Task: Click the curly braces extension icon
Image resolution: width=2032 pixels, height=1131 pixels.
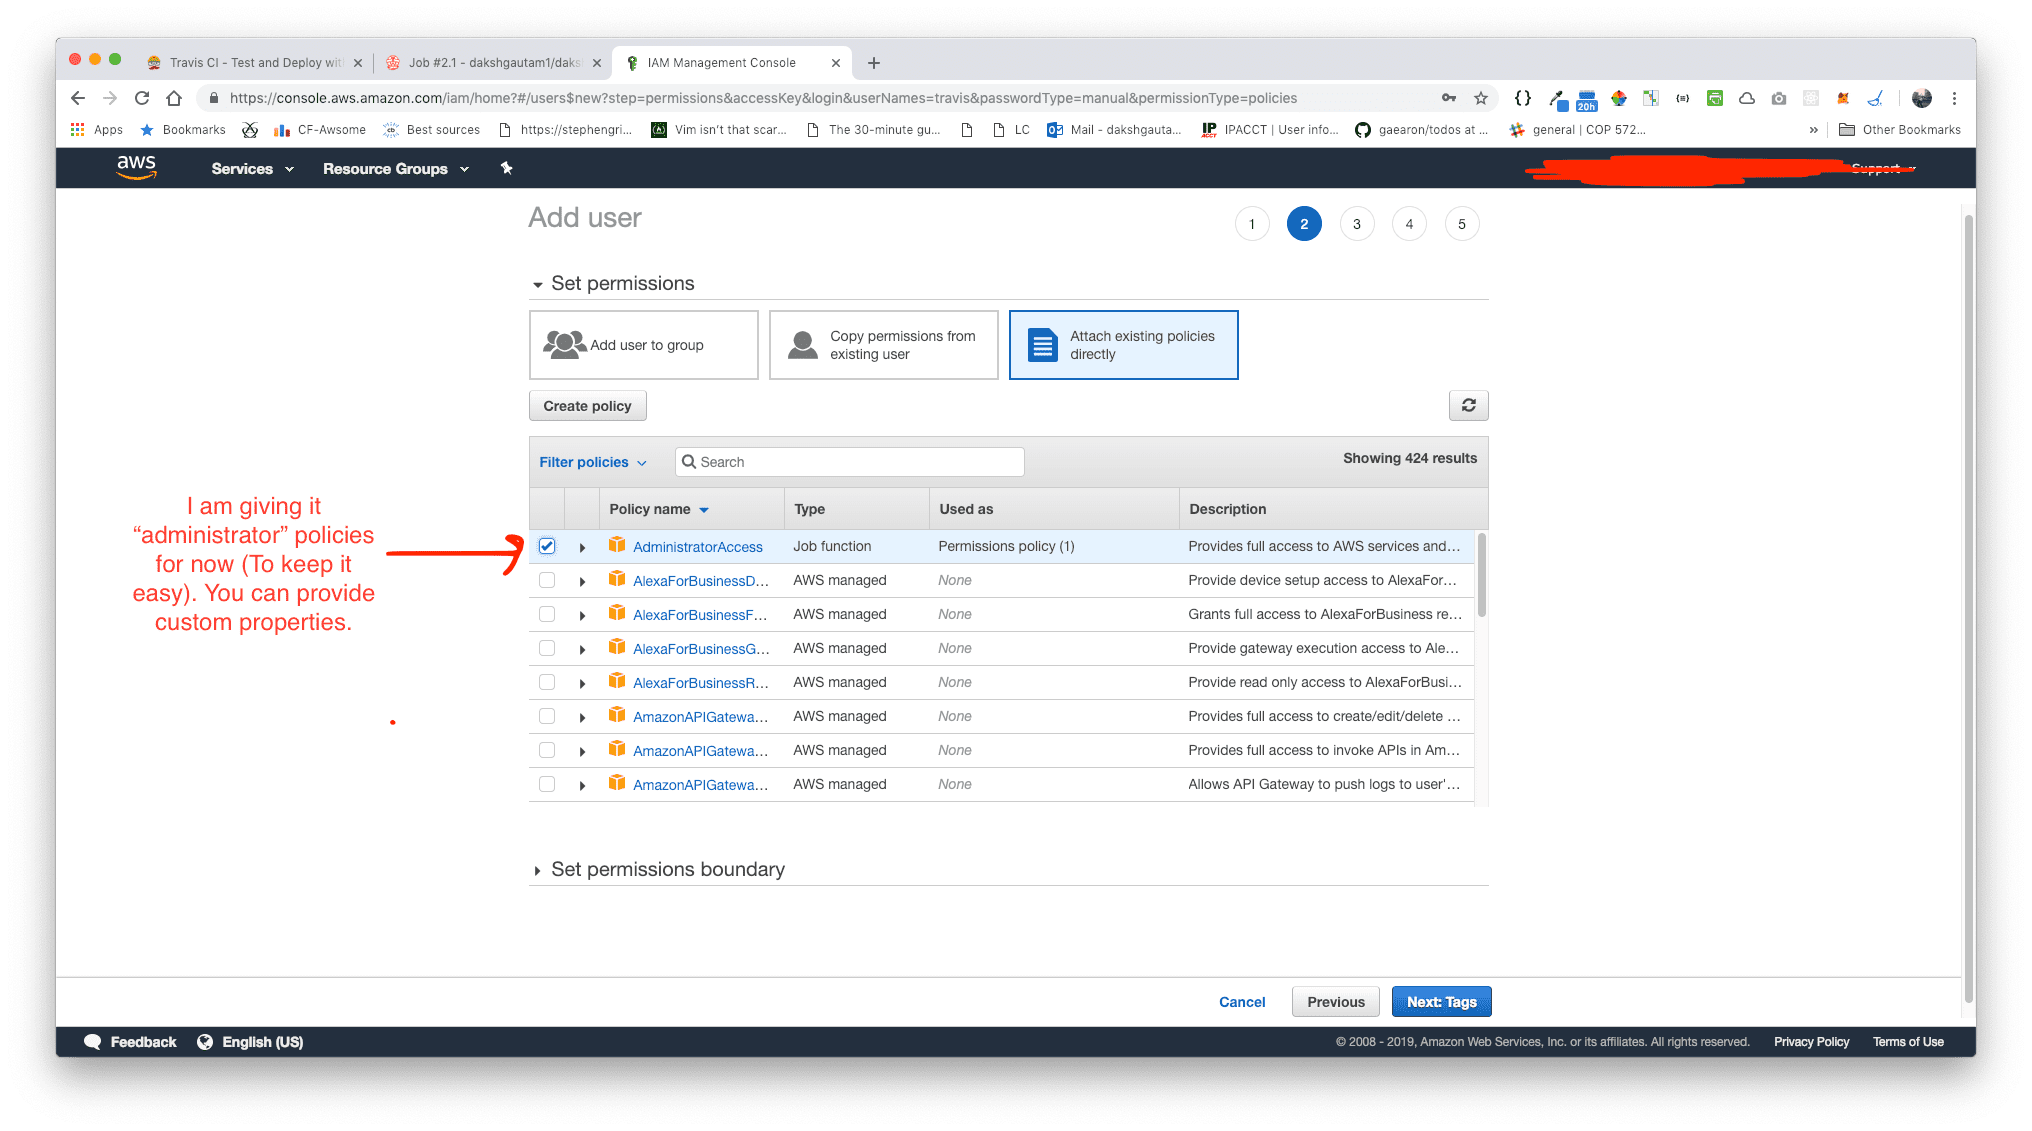Action: [x=1522, y=98]
